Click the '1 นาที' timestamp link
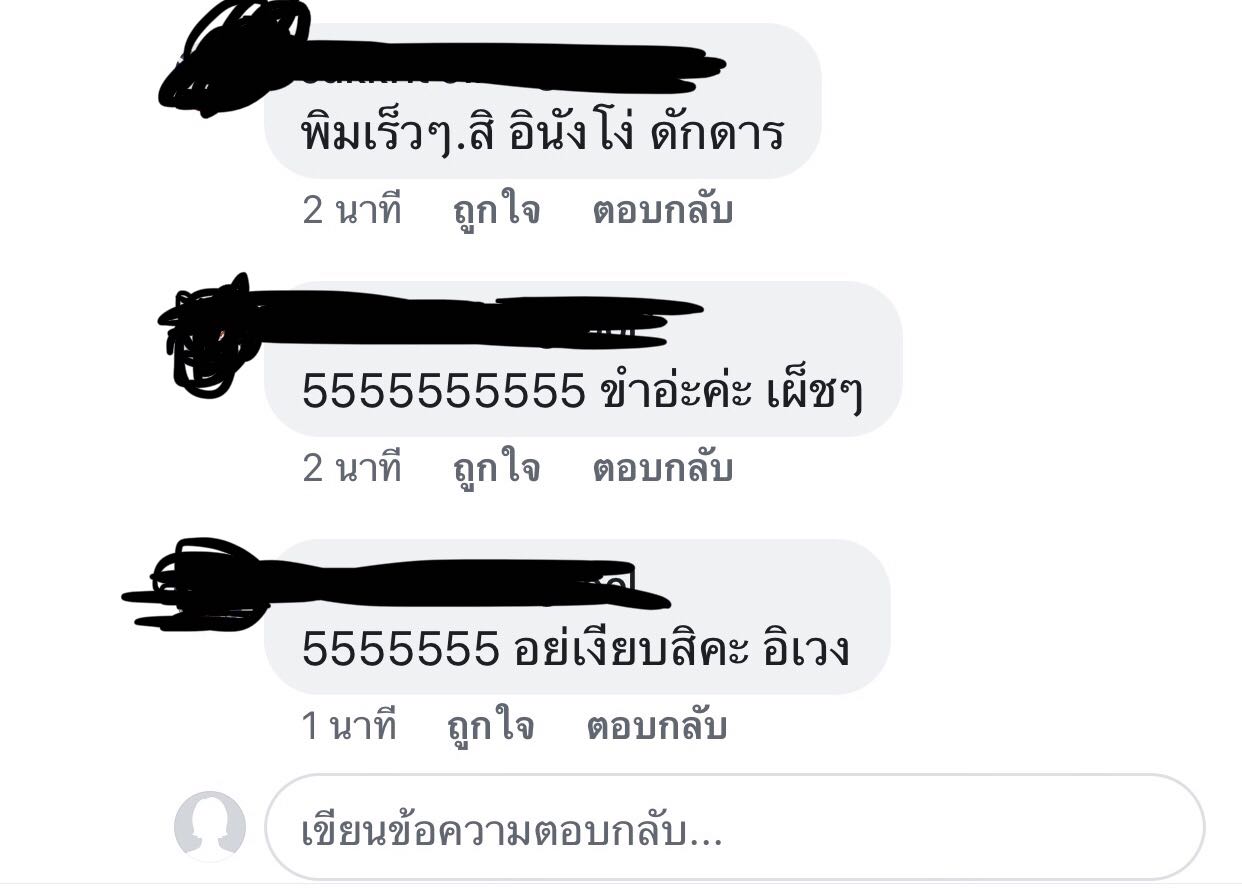This screenshot has width=1242, height=889. coord(349,727)
